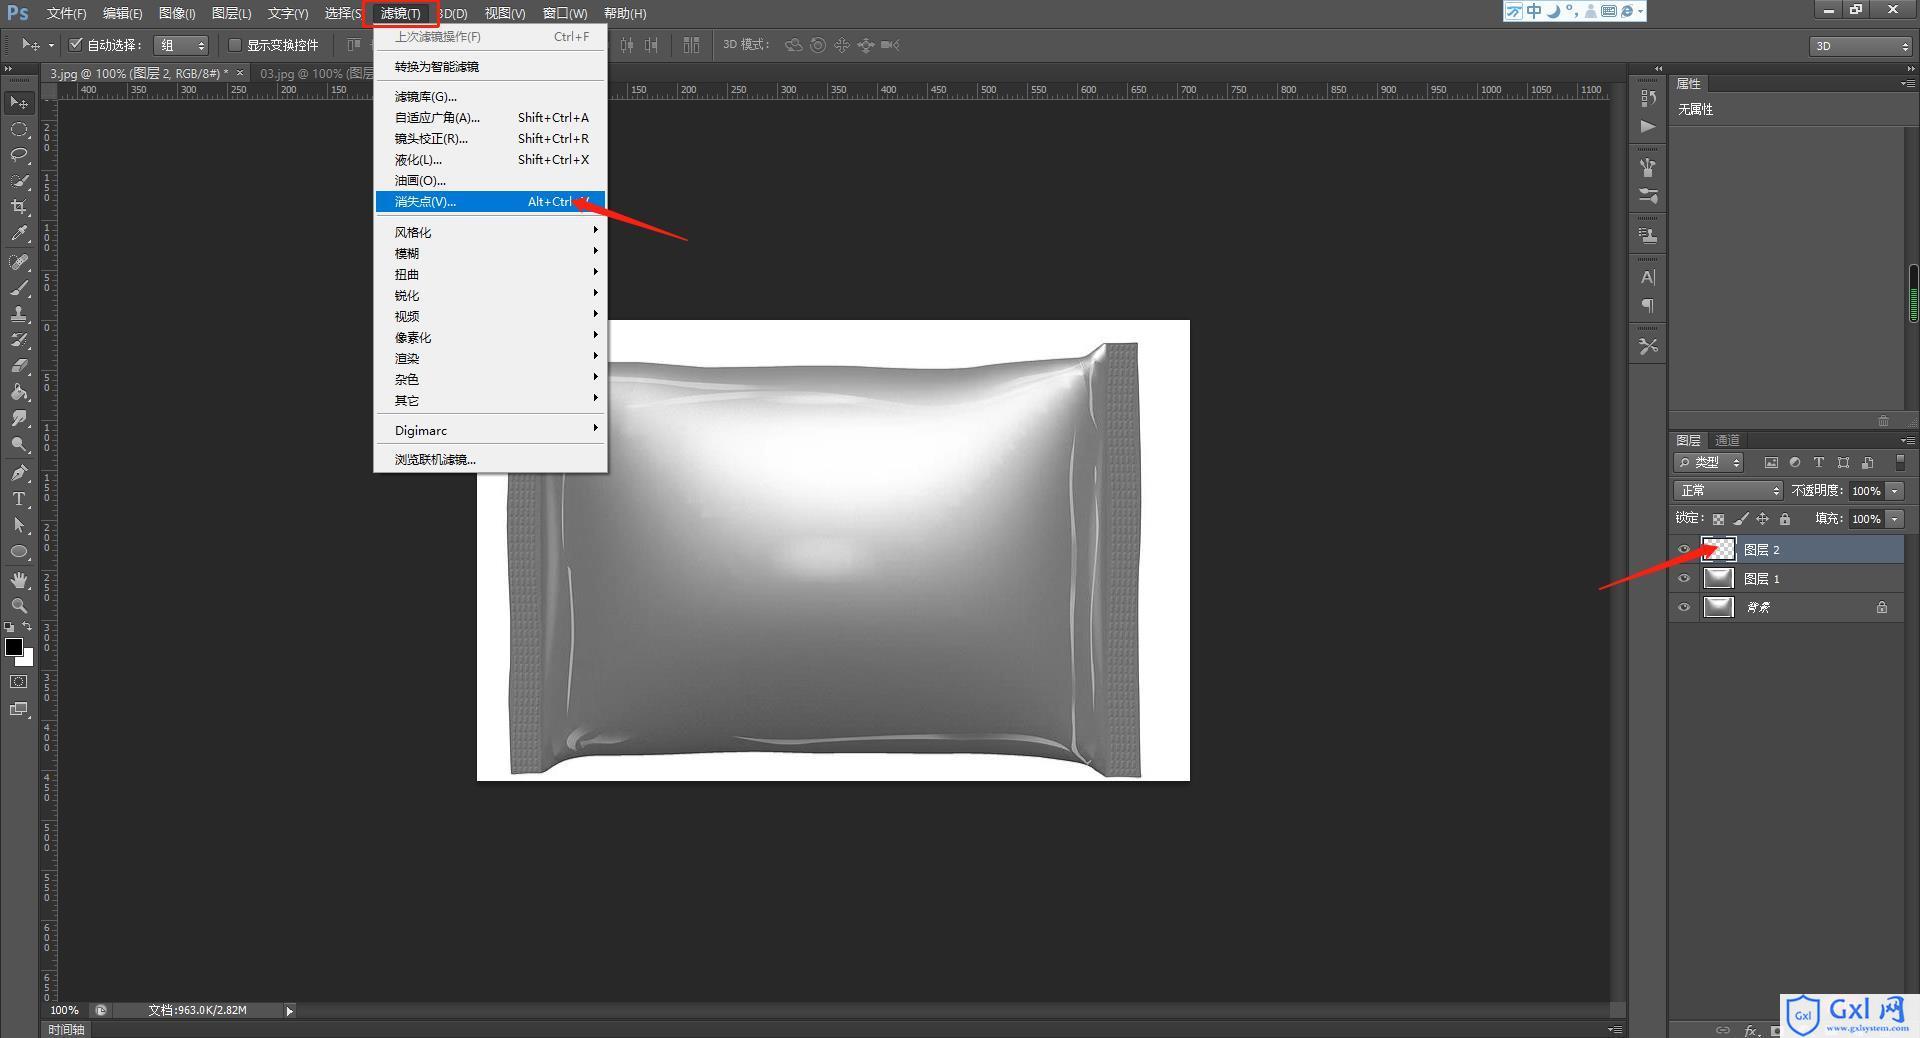Select the Dodge tool
The width and height of the screenshot is (1920, 1038).
click(x=19, y=444)
